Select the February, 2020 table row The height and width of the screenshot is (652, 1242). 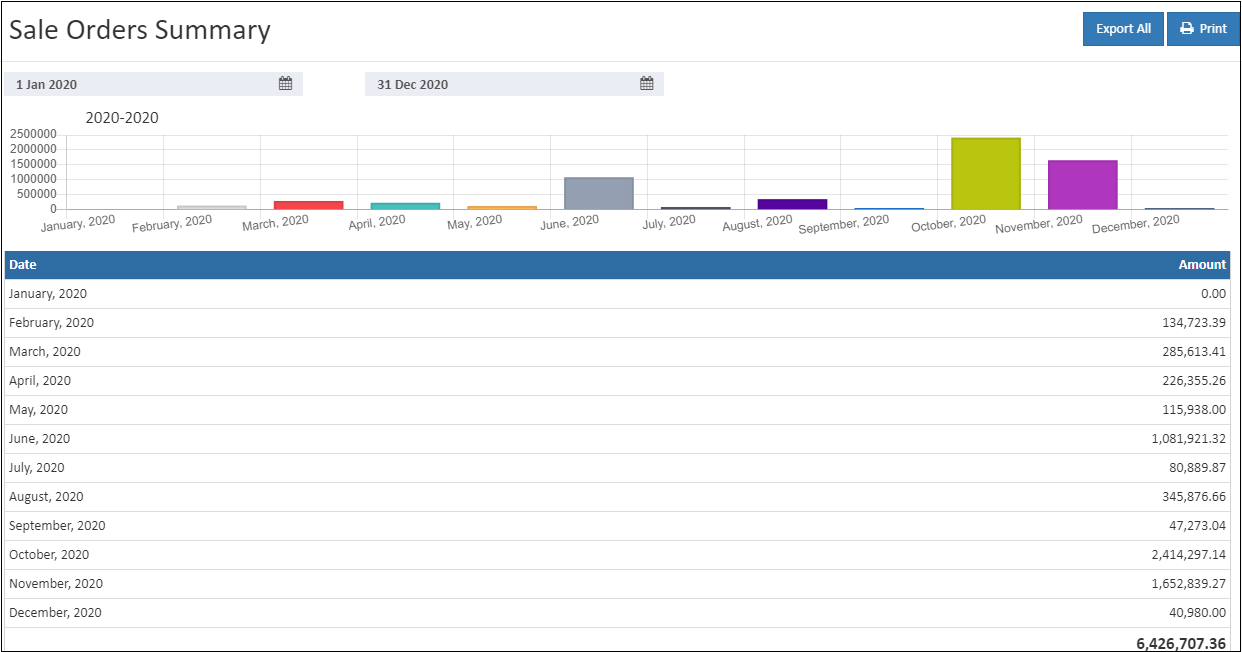[617, 323]
